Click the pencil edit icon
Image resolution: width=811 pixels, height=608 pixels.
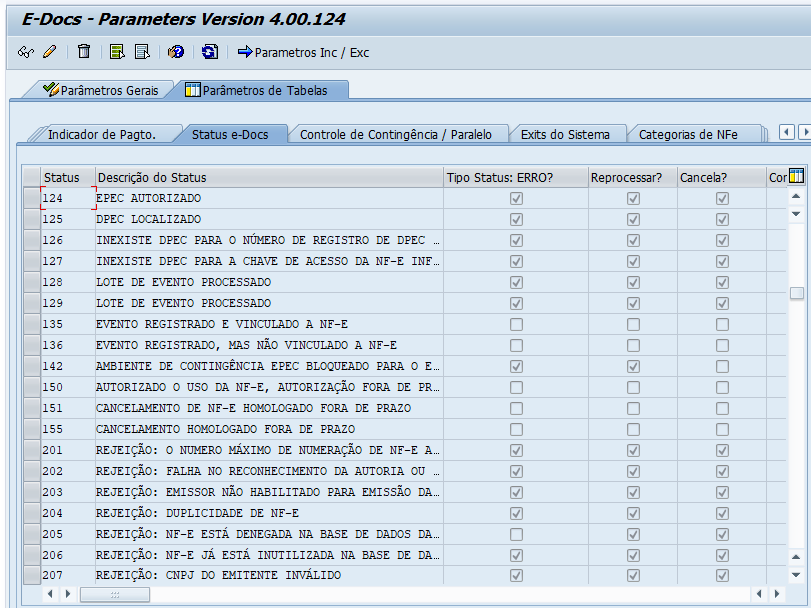point(49,52)
